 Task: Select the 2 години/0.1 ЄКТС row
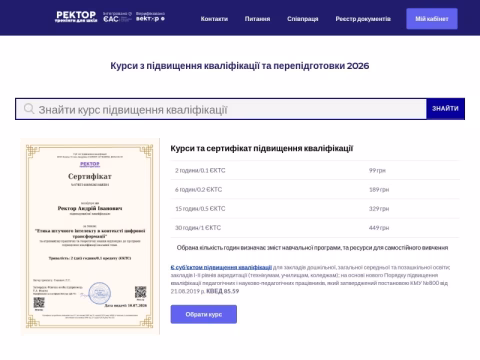click(315, 170)
